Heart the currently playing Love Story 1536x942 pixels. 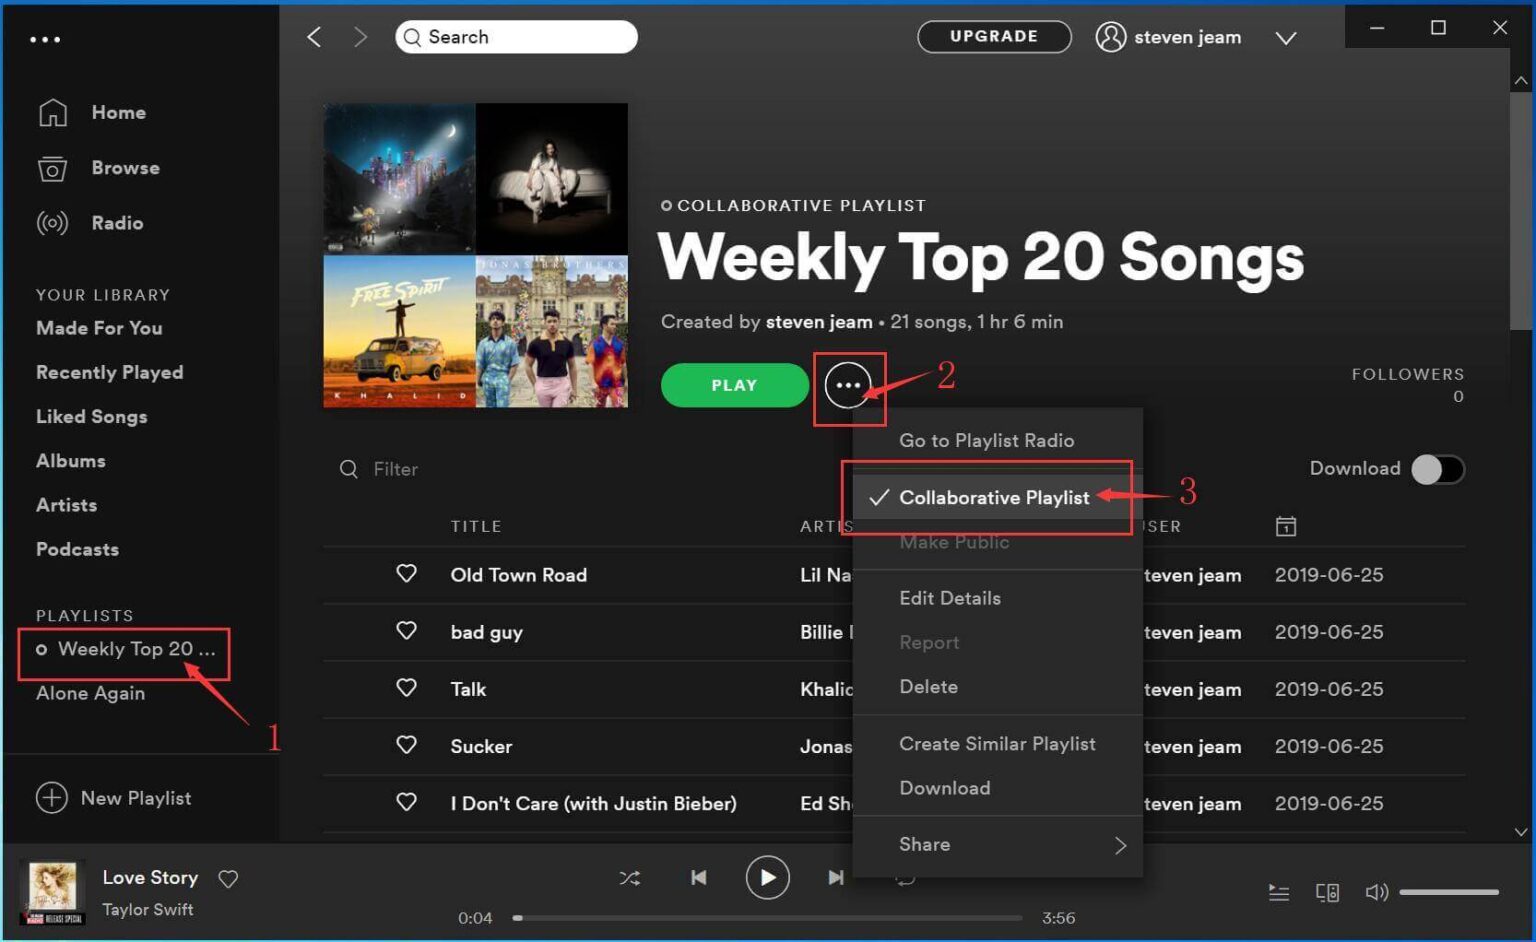click(228, 879)
